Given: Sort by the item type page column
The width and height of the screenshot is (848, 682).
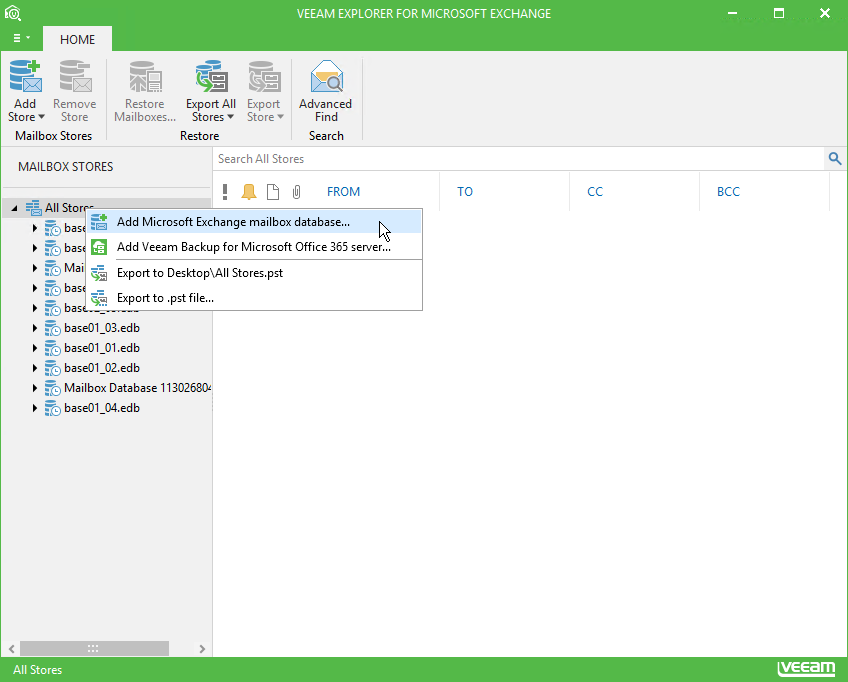Looking at the screenshot, I should [273, 191].
